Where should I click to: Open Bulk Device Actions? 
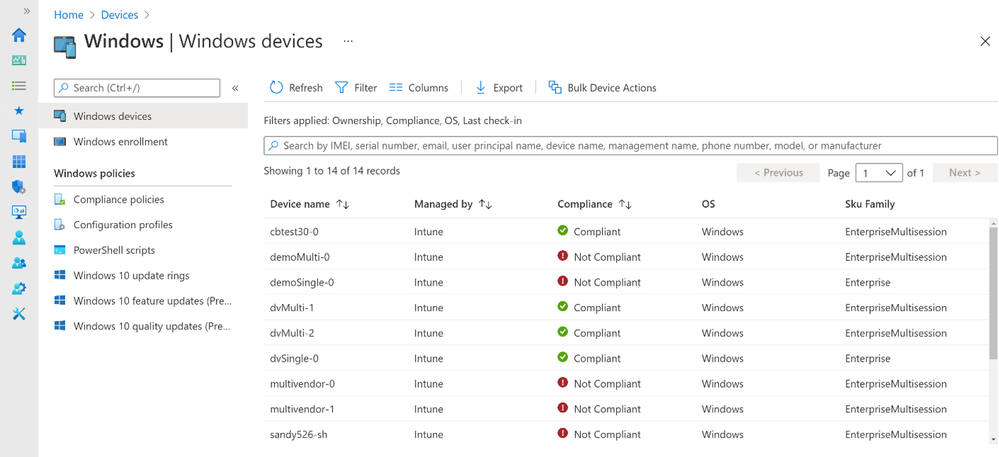(x=603, y=88)
